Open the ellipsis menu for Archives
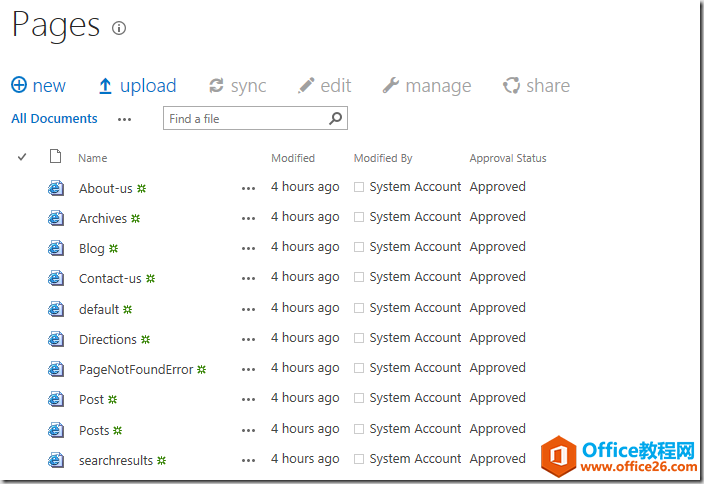704x484 pixels. tap(248, 218)
